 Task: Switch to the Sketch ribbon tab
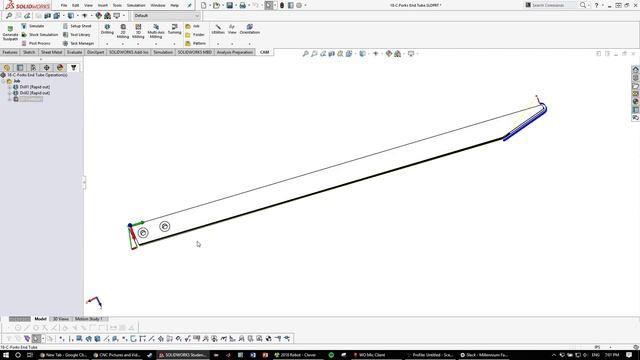pos(29,52)
